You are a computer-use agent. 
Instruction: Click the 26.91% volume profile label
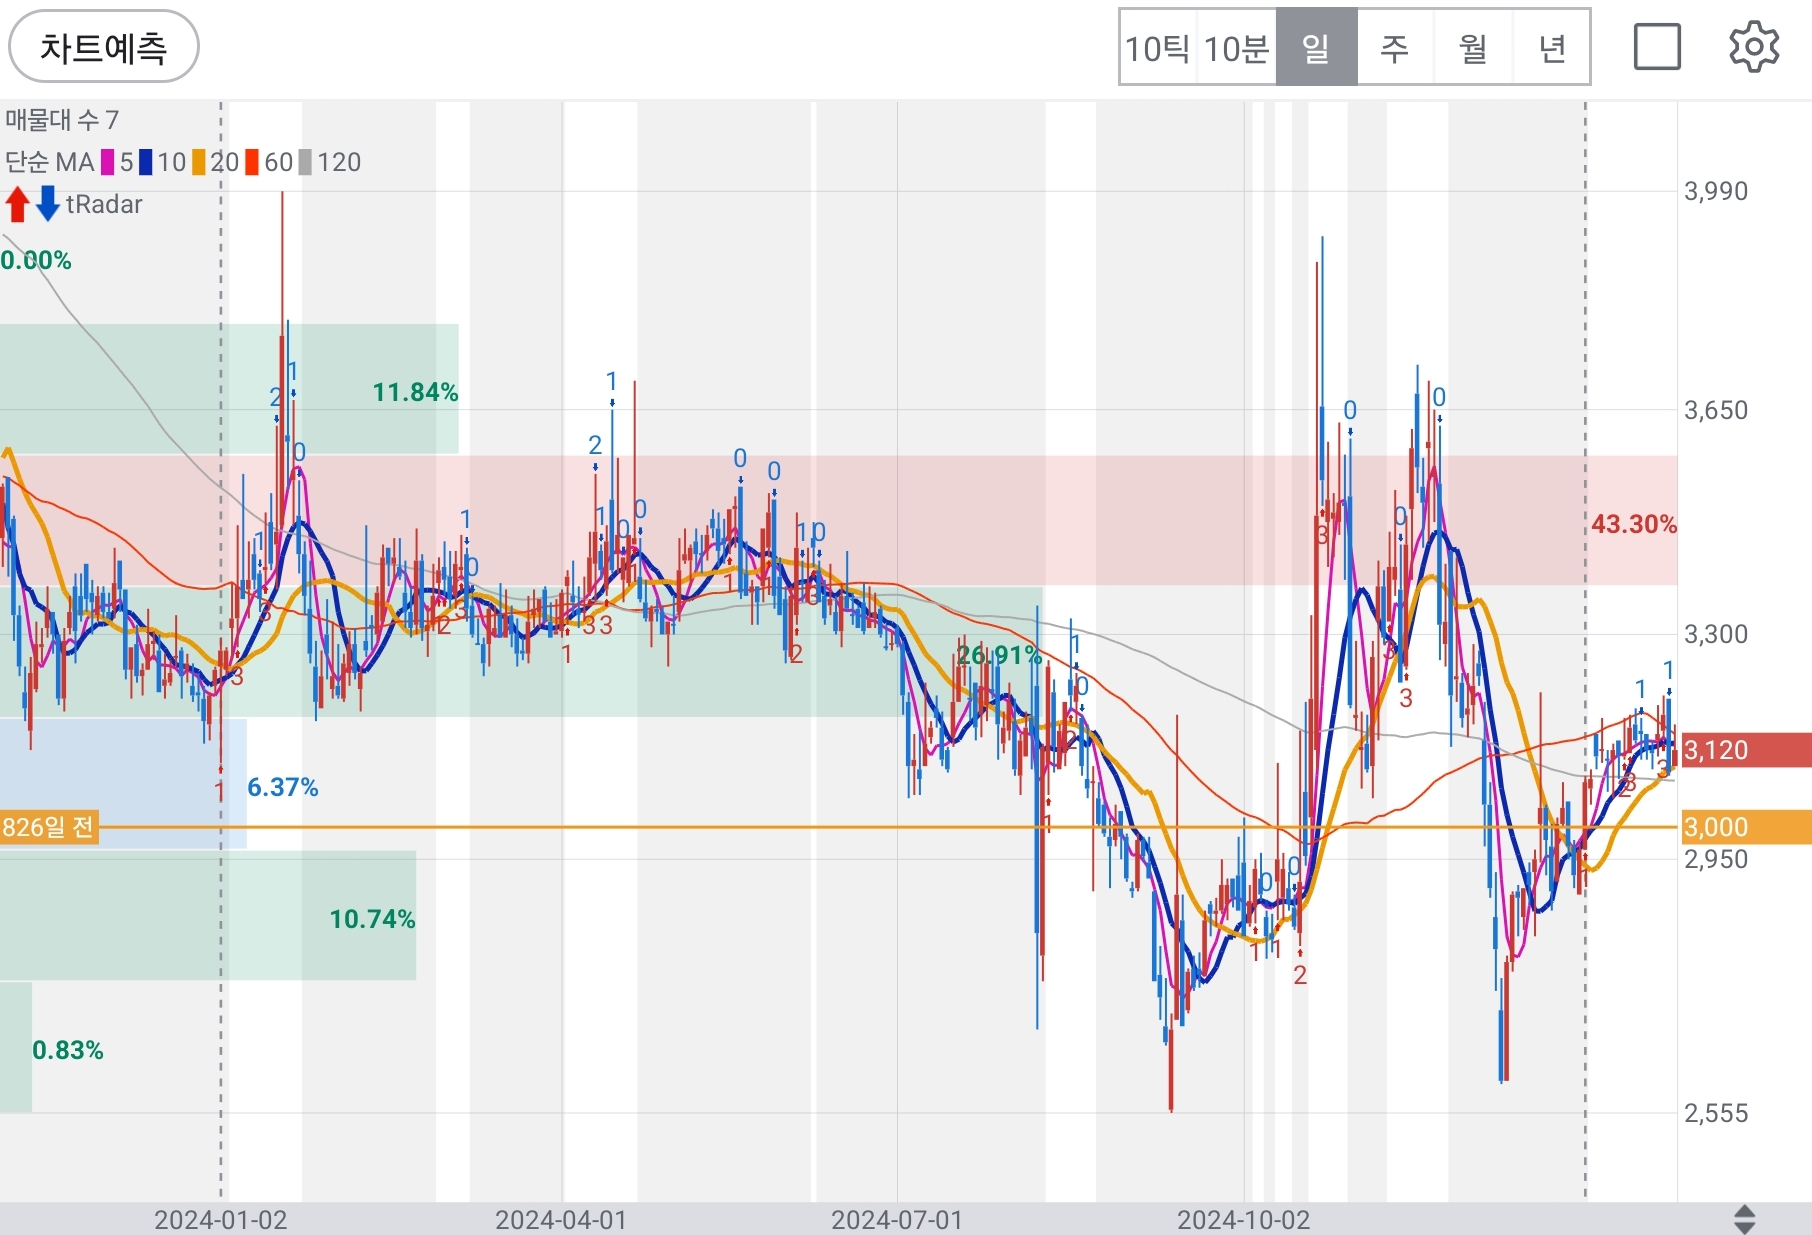[x=999, y=656]
